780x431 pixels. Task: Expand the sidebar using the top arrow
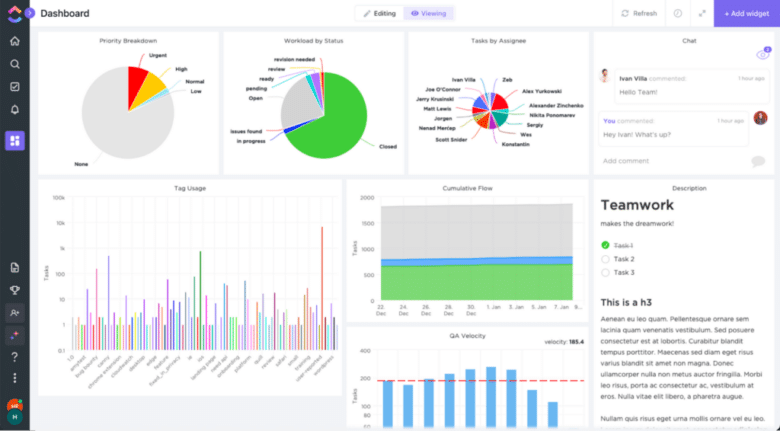coord(29,13)
